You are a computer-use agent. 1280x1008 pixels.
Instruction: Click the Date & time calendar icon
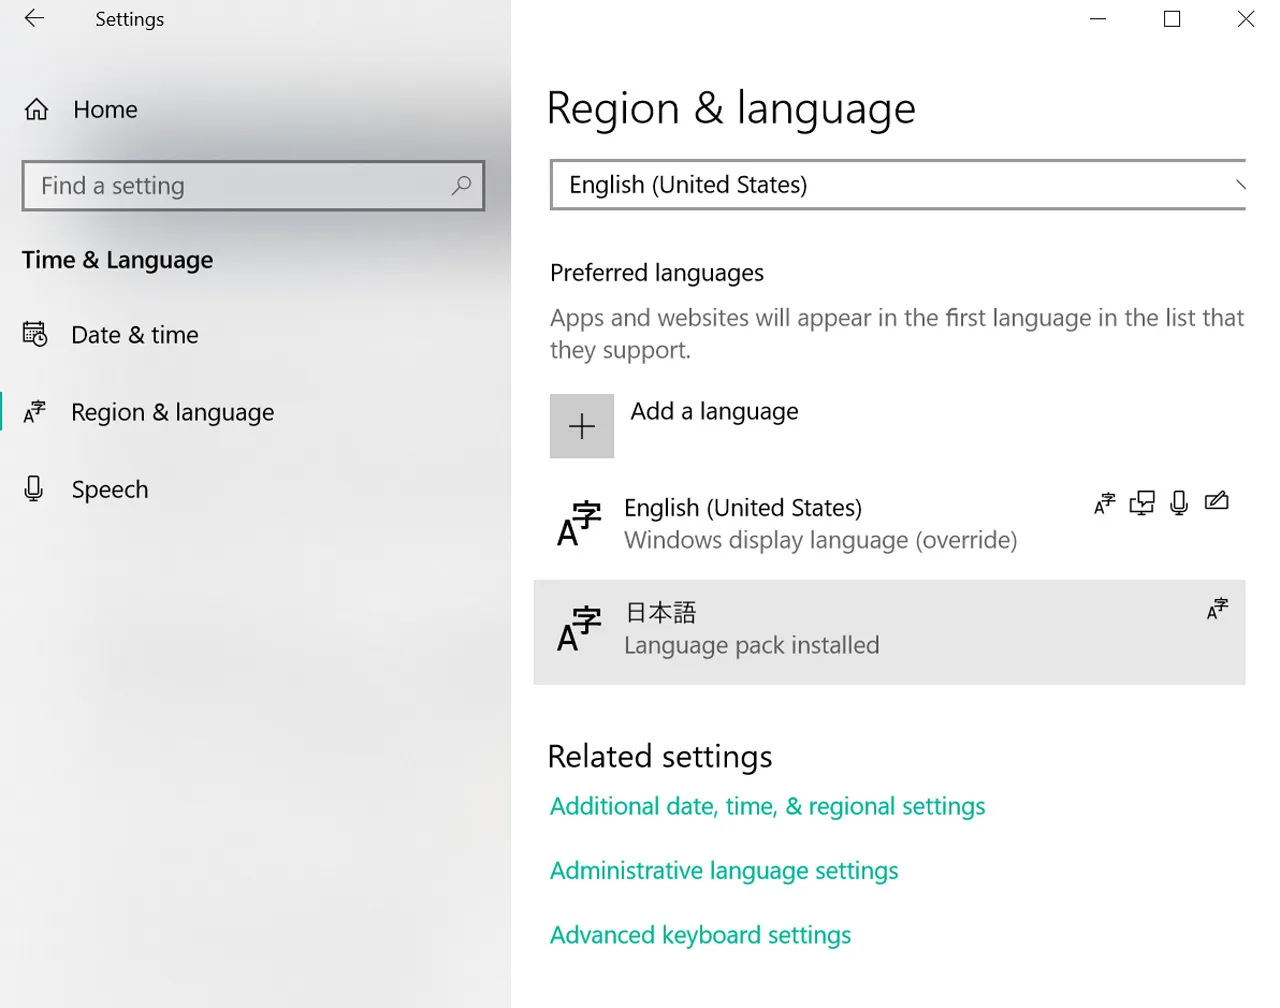tap(35, 334)
